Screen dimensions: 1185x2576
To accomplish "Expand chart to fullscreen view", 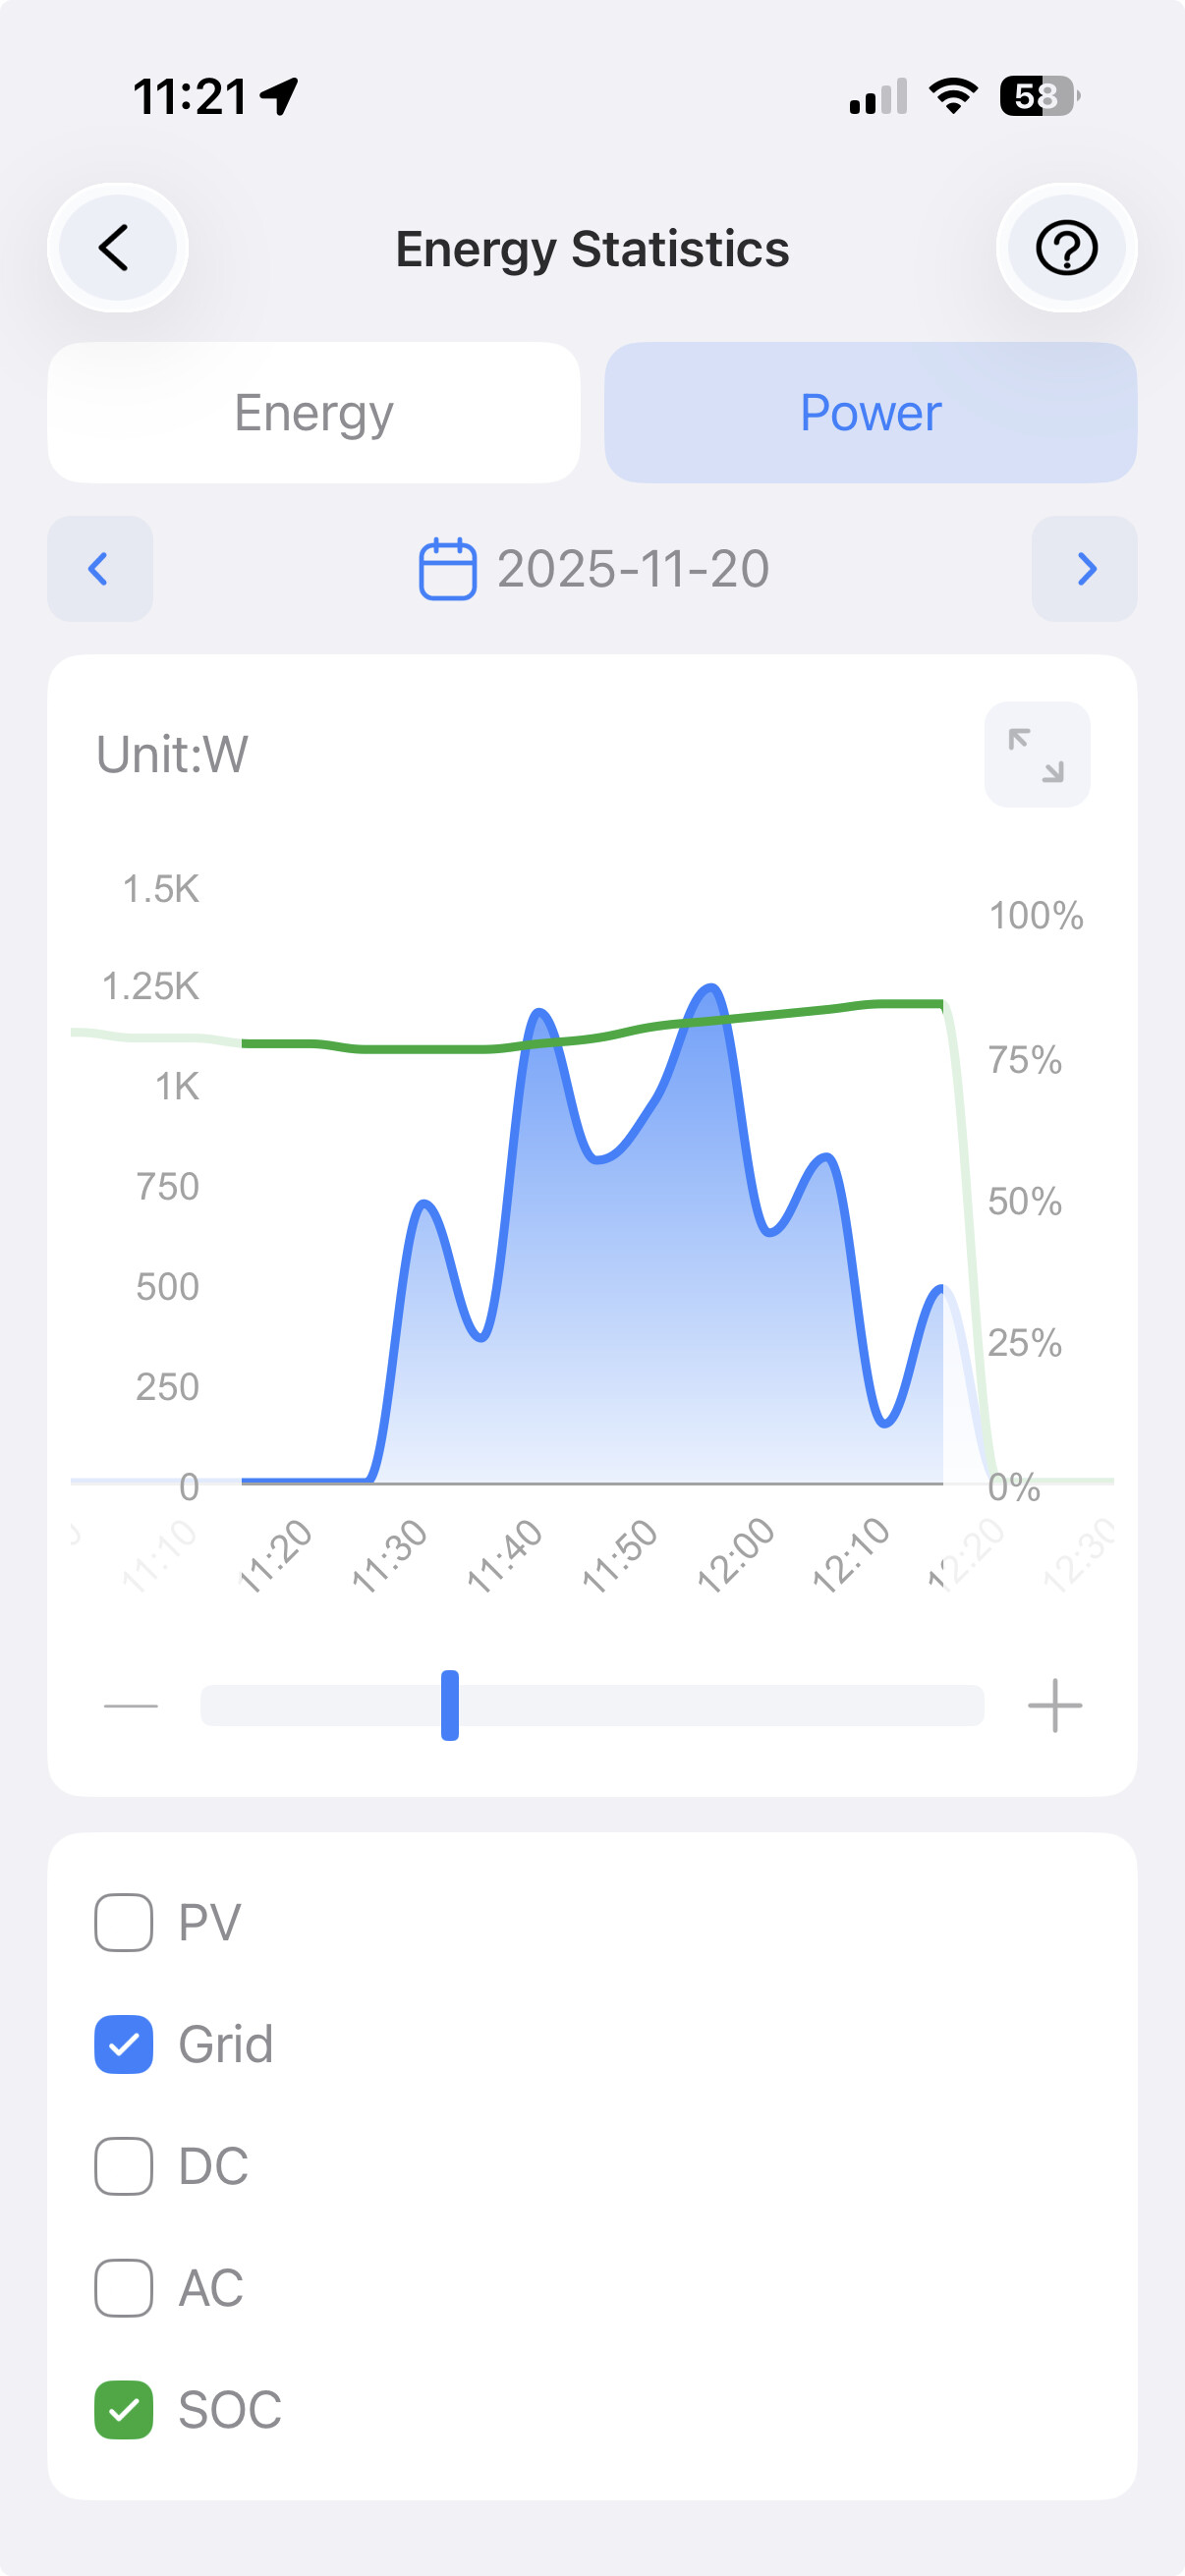I will [1036, 754].
